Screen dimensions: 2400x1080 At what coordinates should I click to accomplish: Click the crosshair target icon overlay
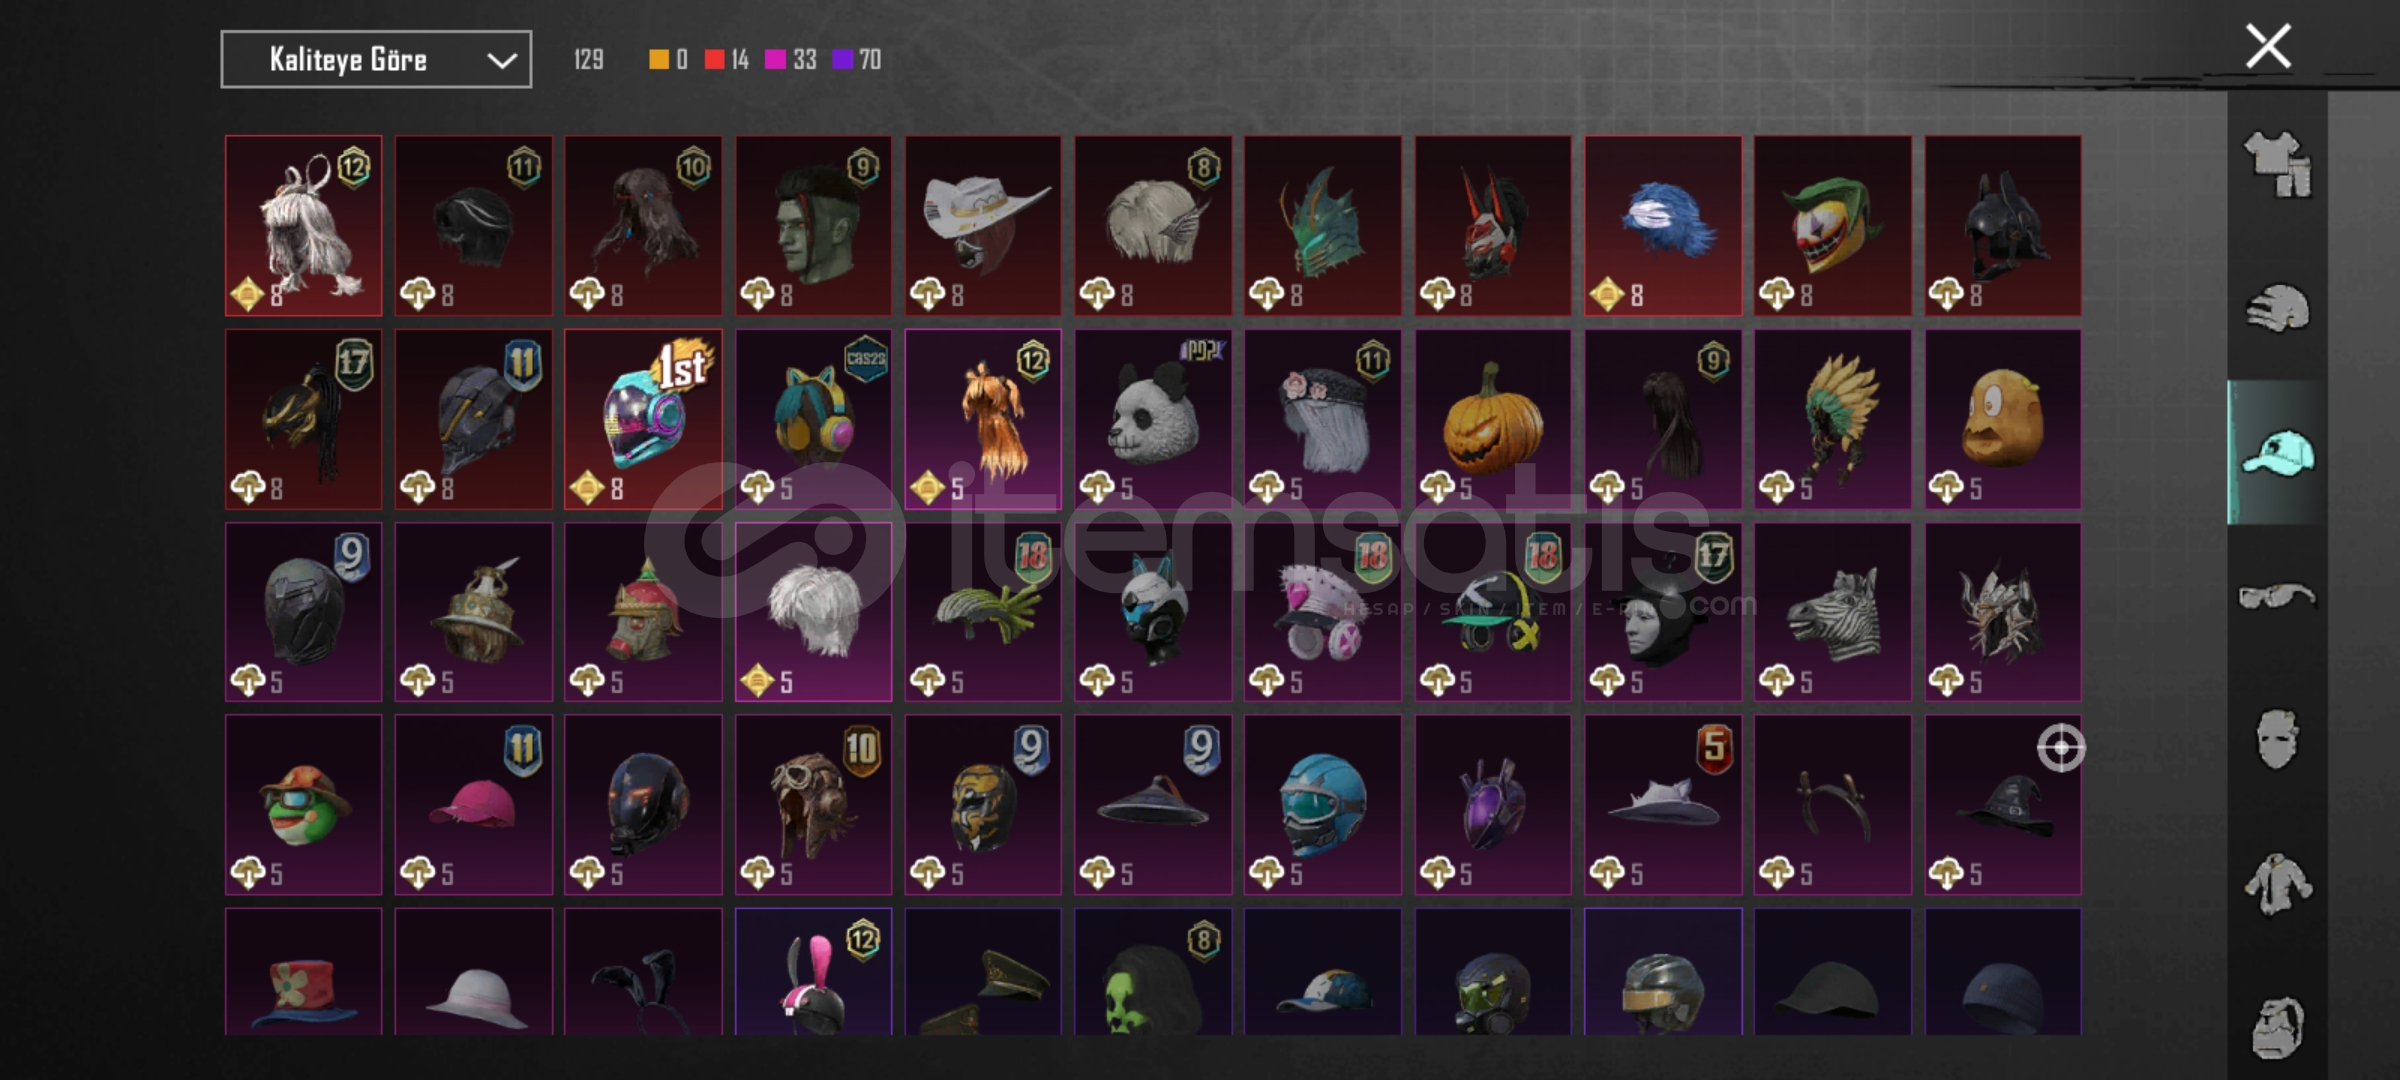point(2061,747)
